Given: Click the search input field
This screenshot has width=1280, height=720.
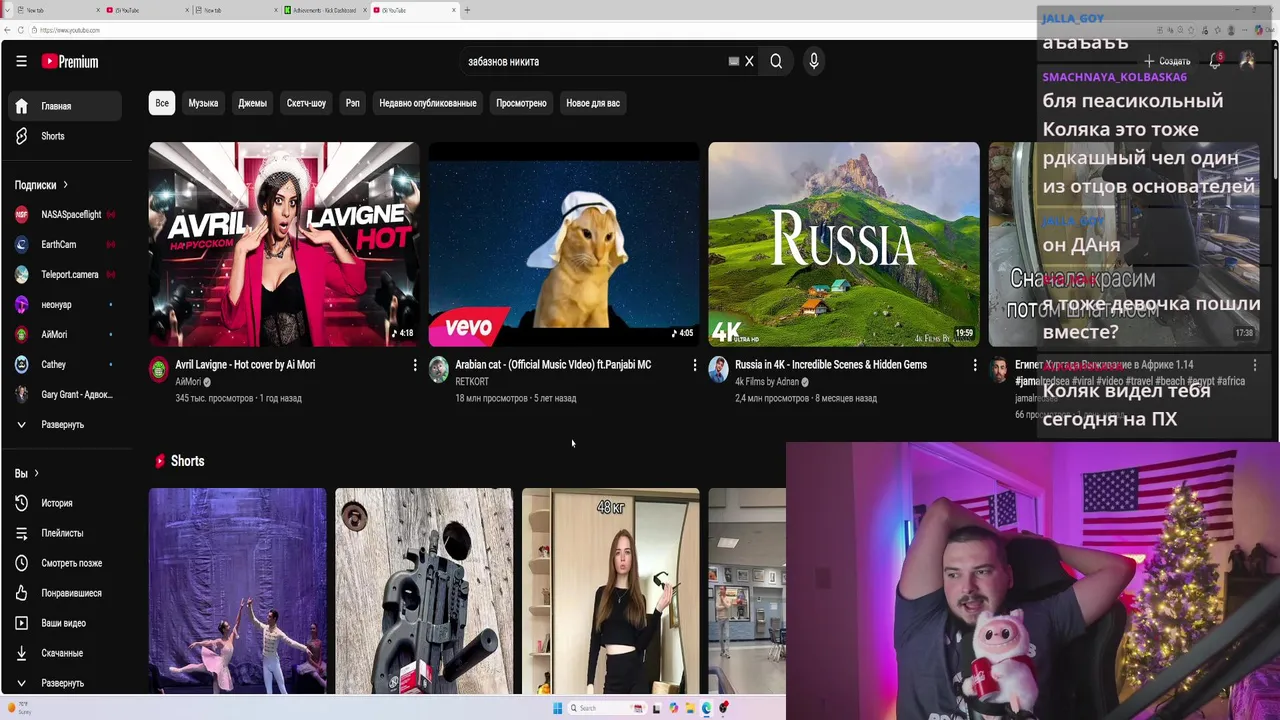Looking at the screenshot, I should tap(595, 61).
